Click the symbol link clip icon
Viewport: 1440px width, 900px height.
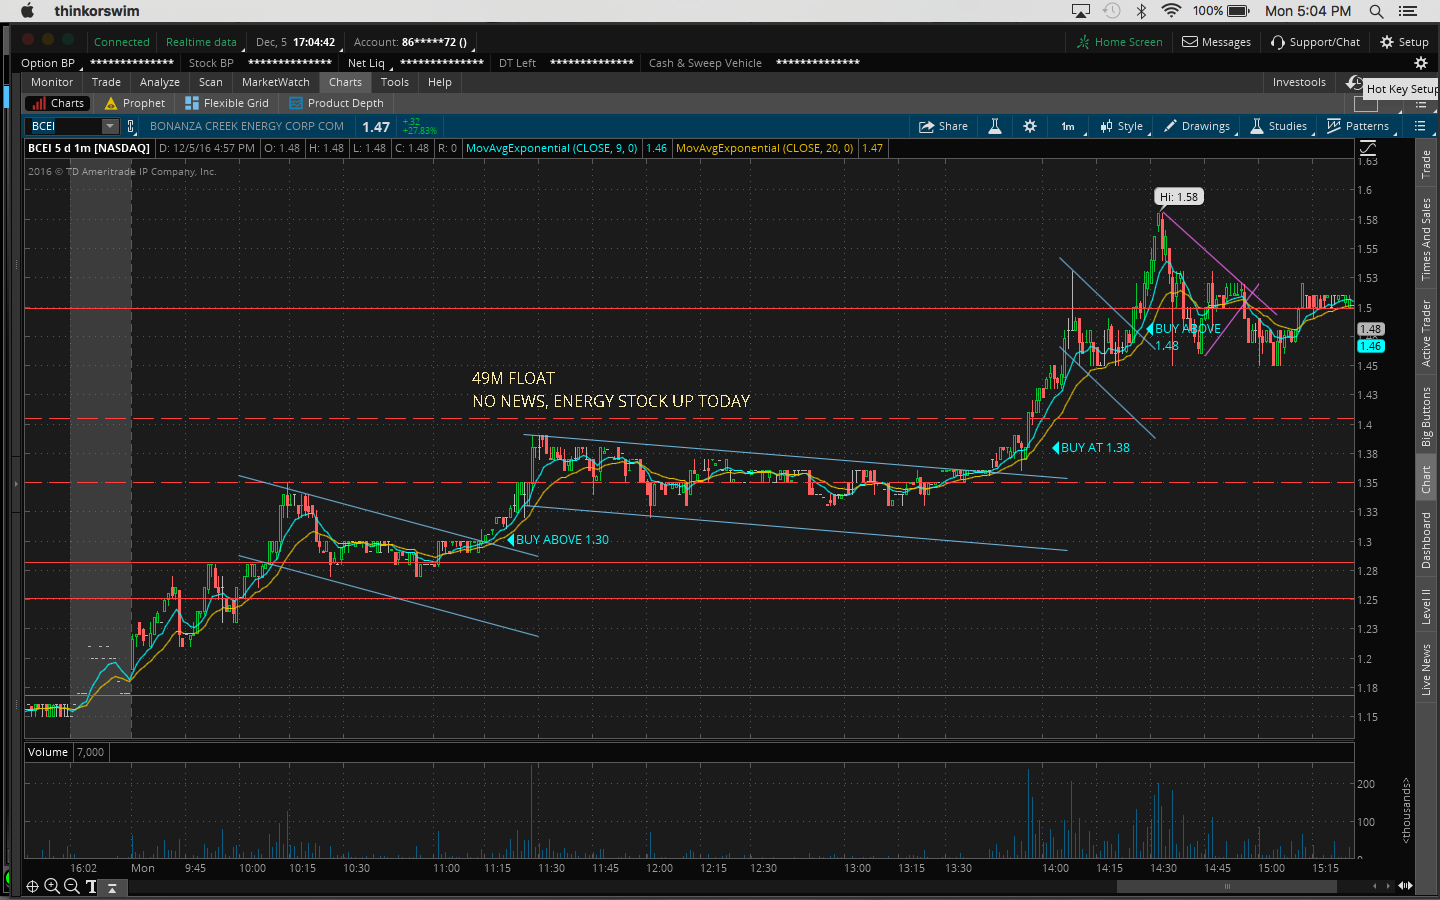click(130, 126)
